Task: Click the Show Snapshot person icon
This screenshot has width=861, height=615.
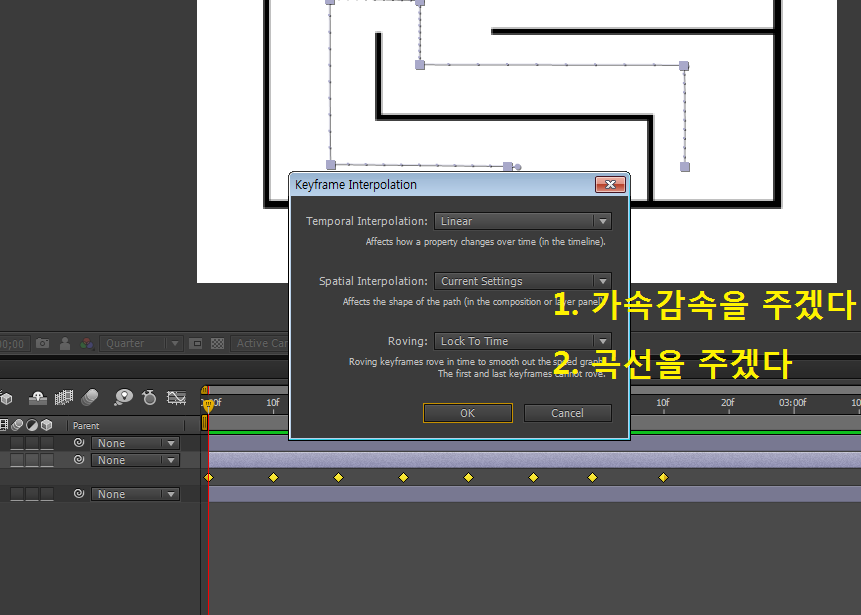Action: click(x=65, y=343)
